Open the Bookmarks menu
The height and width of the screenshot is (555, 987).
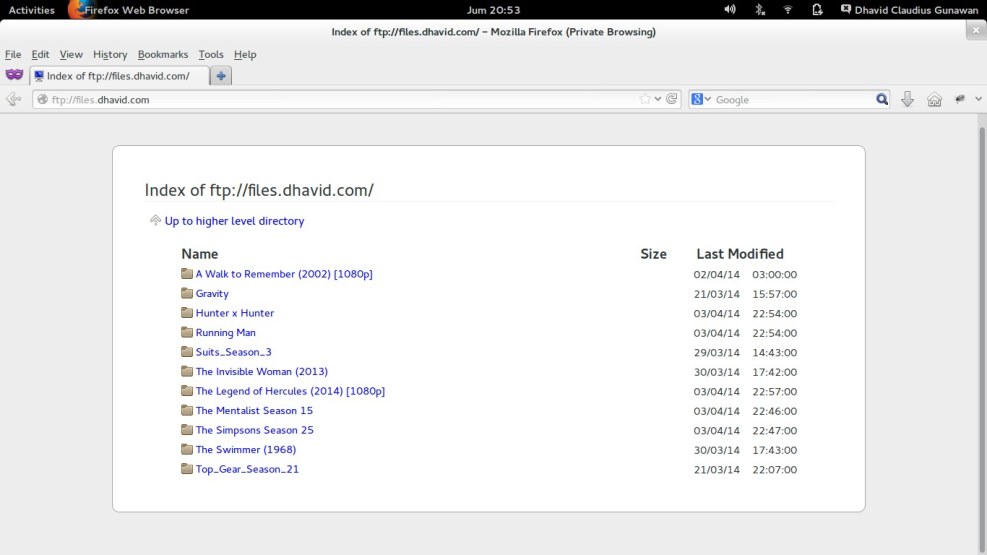click(162, 54)
